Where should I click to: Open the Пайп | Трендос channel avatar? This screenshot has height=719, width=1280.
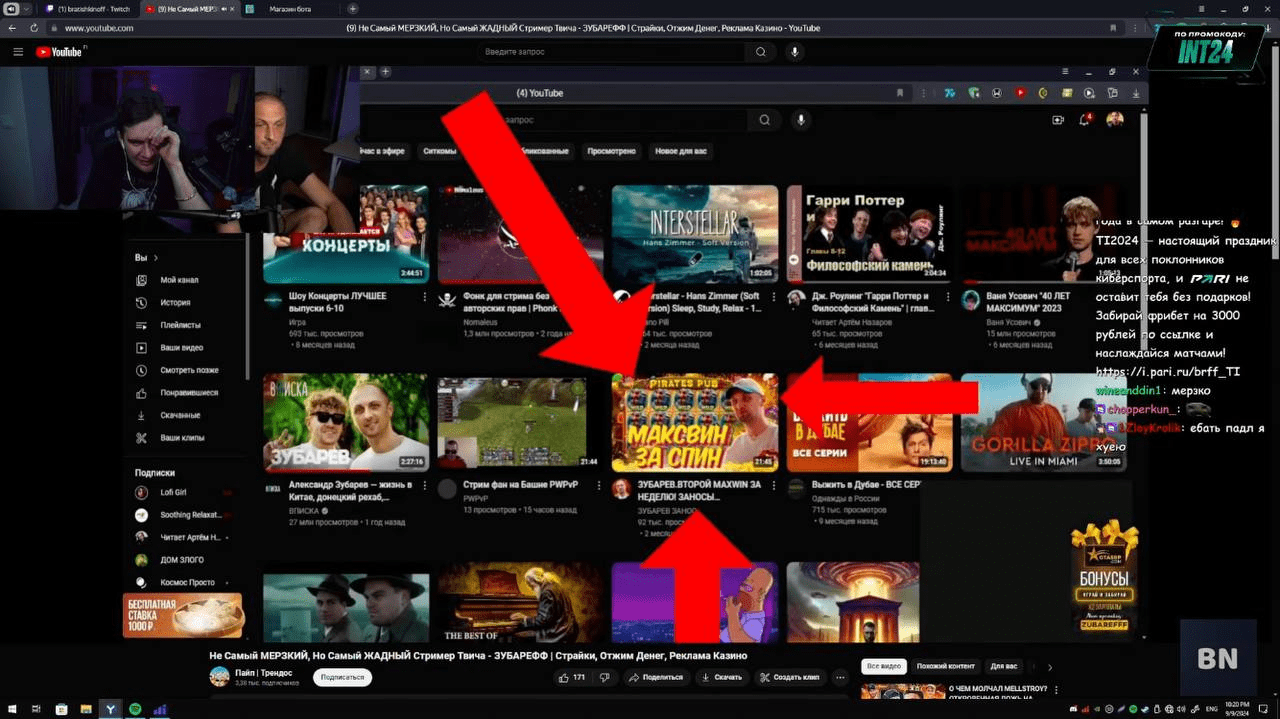[219, 677]
